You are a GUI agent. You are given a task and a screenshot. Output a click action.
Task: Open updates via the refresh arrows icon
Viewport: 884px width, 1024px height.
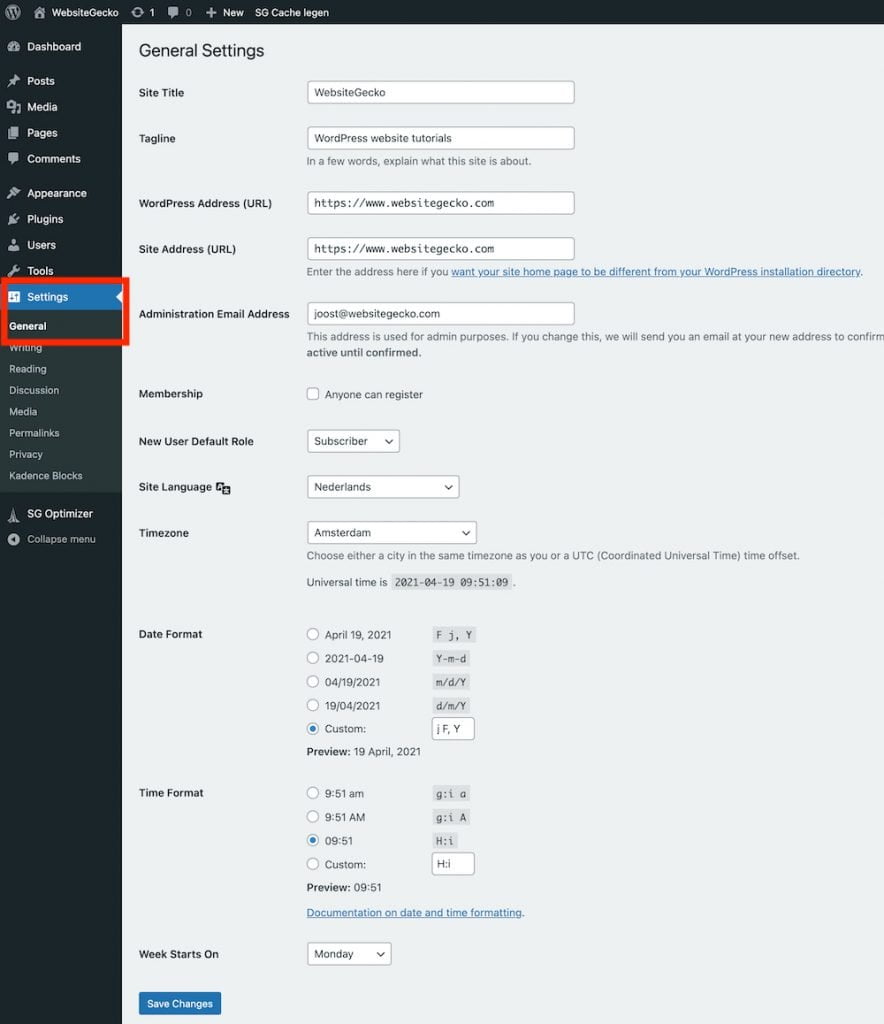(140, 12)
